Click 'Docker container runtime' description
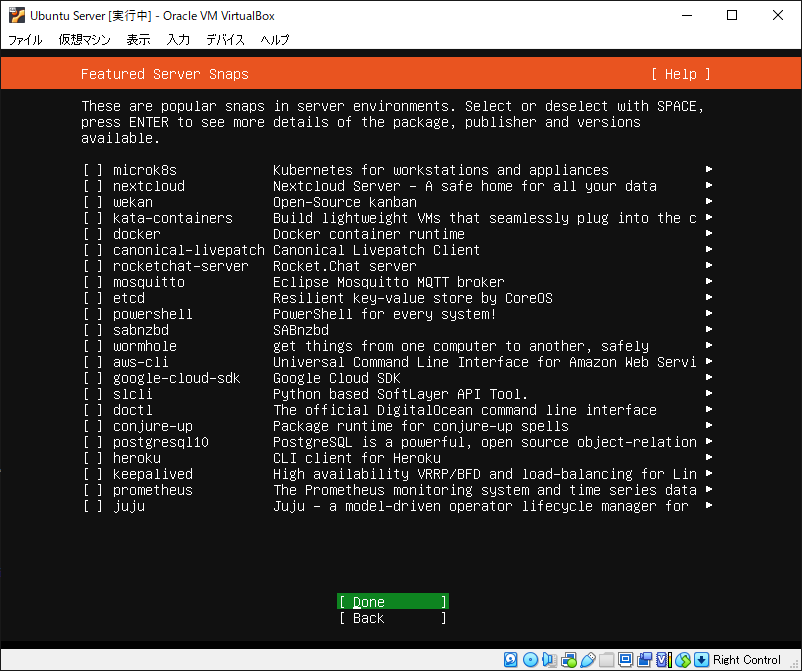 click(x=369, y=234)
